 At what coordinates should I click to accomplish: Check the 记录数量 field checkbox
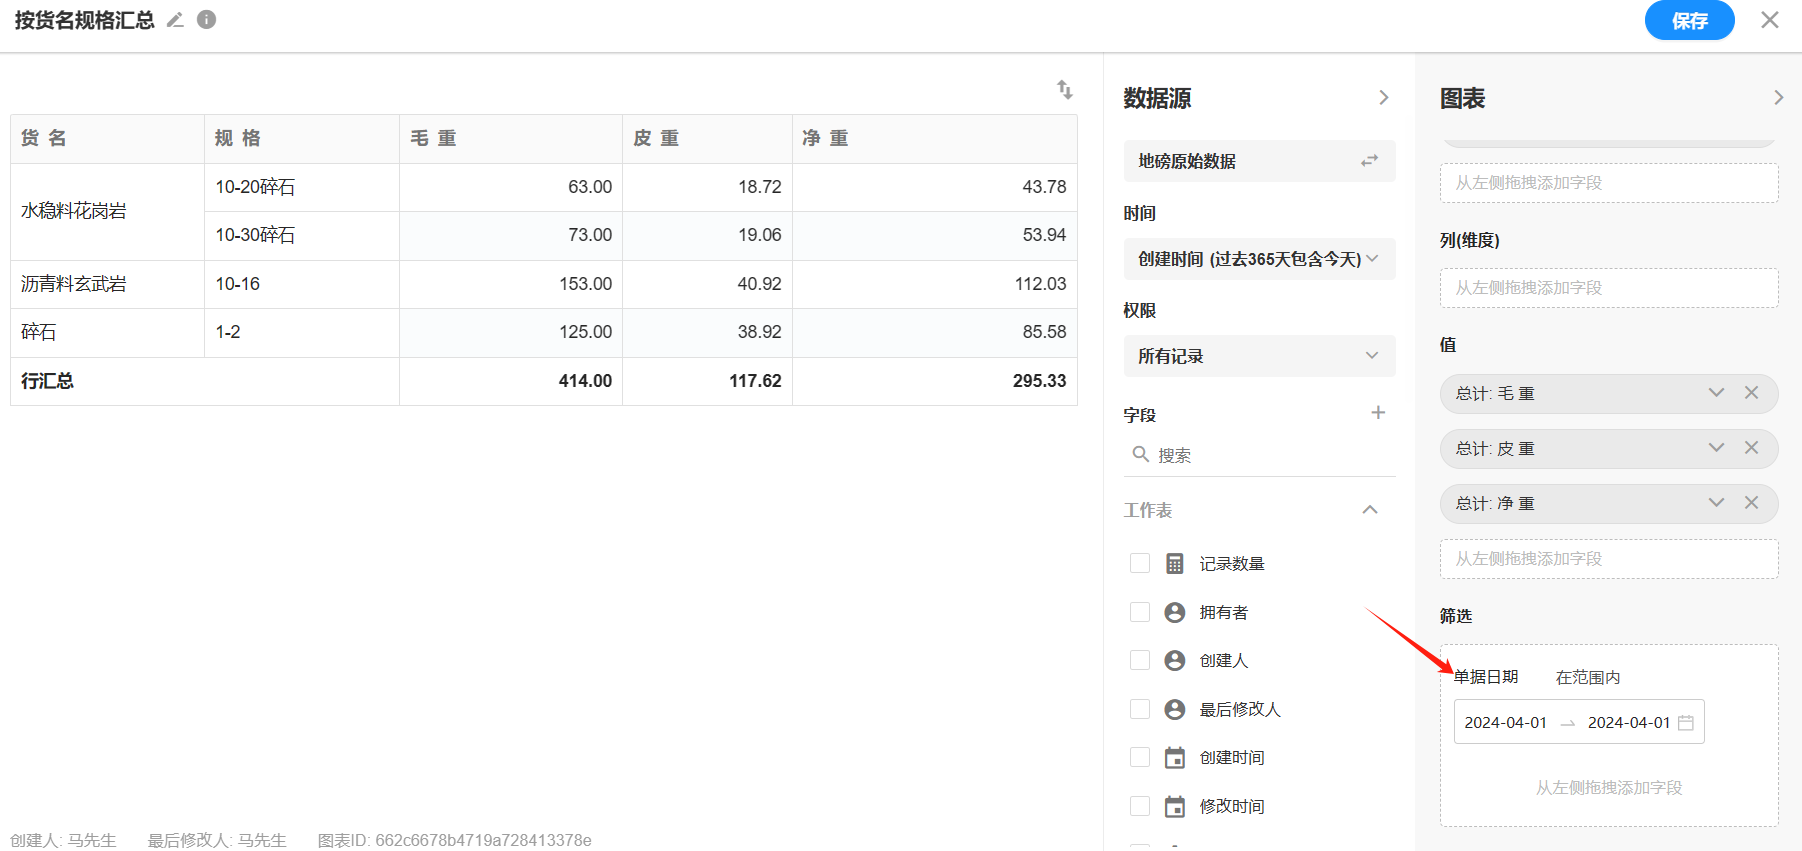[1140, 563]
